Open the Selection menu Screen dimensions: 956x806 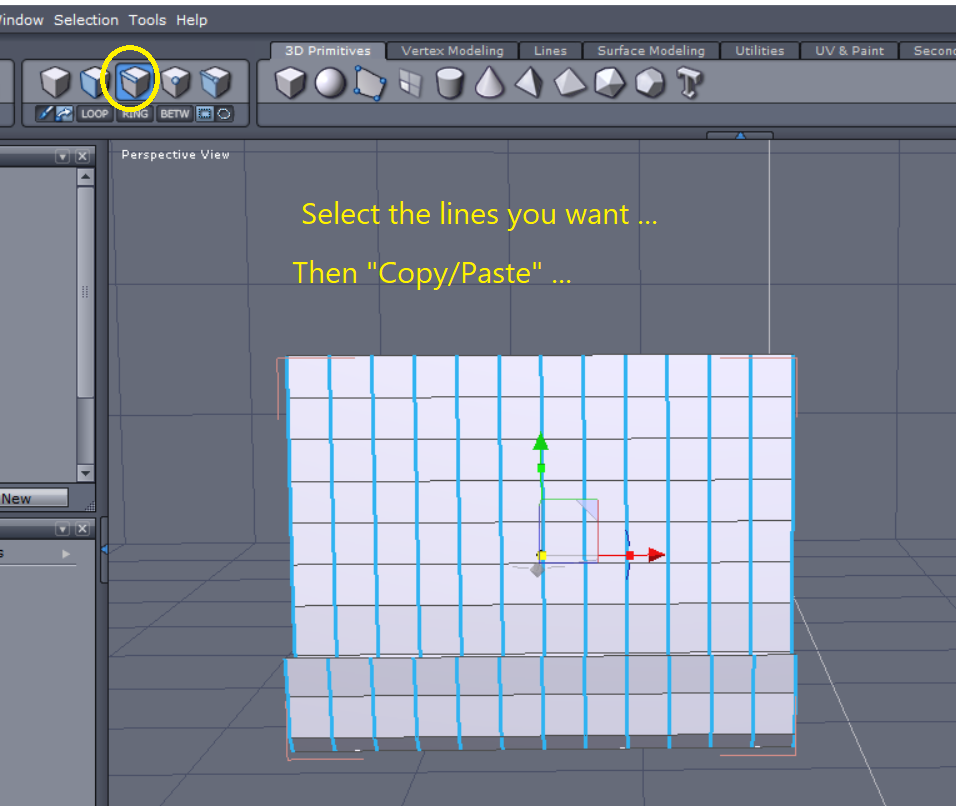(86, 20)
